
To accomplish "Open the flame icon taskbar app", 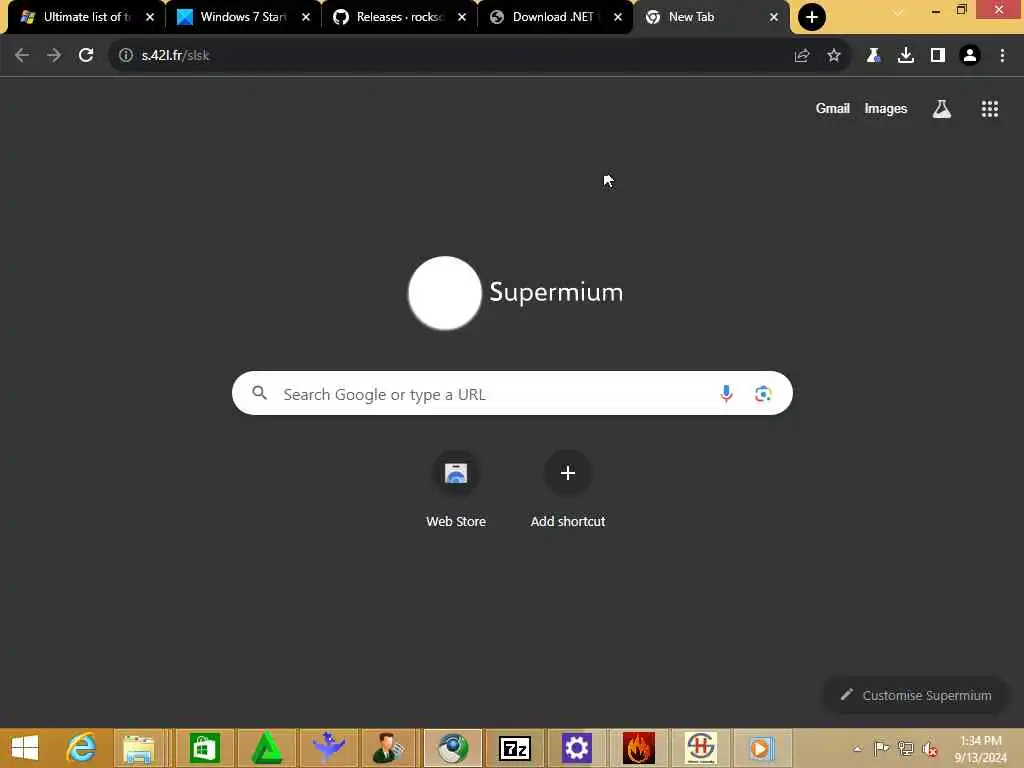I will 639,748.
